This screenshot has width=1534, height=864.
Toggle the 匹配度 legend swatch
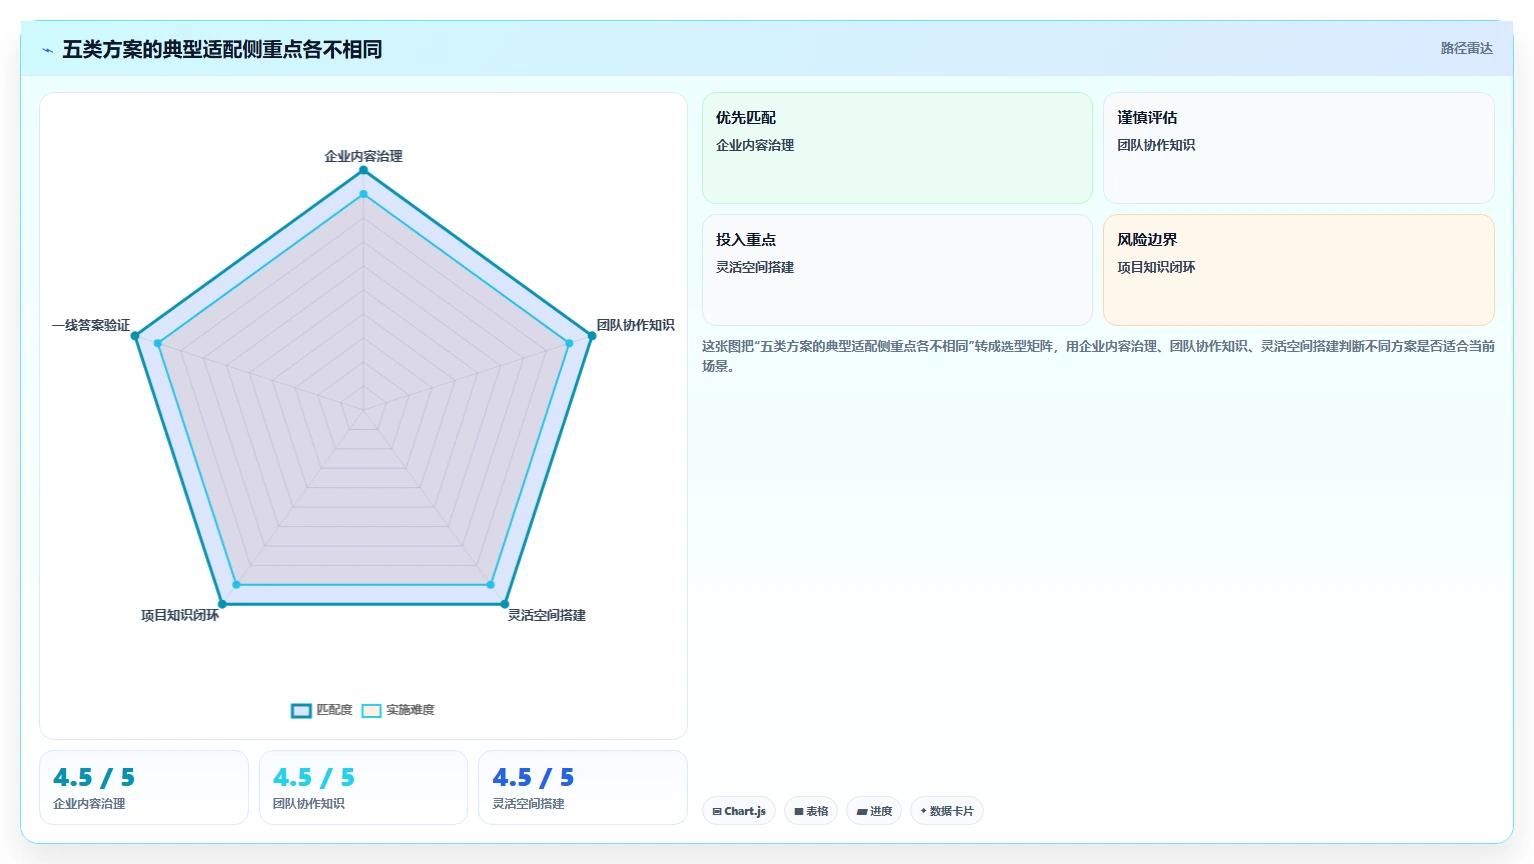click(301, 711)
